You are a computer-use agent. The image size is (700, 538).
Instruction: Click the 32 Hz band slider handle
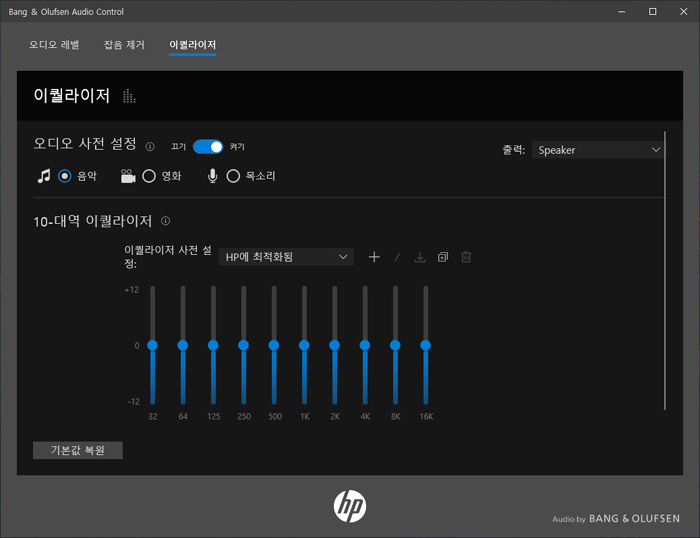[153, 345]
